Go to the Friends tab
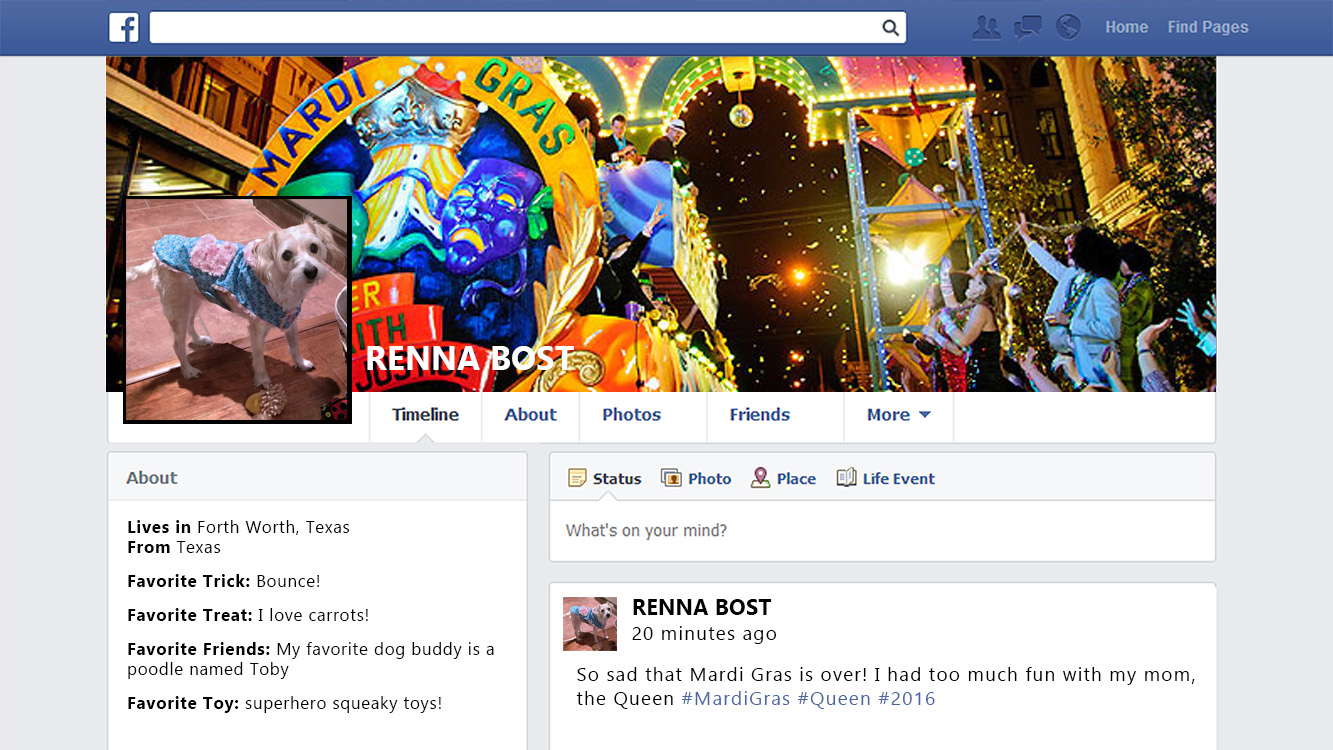The height and width of the screenshot is (750, 1333). pyautogui.click(x=759, y=415)
